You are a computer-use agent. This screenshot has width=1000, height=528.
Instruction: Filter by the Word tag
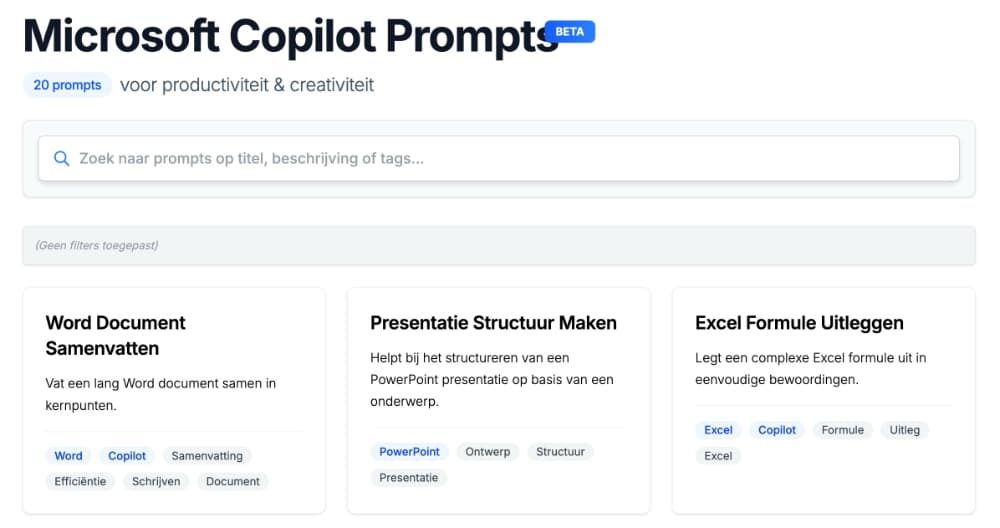pyautogui.click(x=68, y=456)
